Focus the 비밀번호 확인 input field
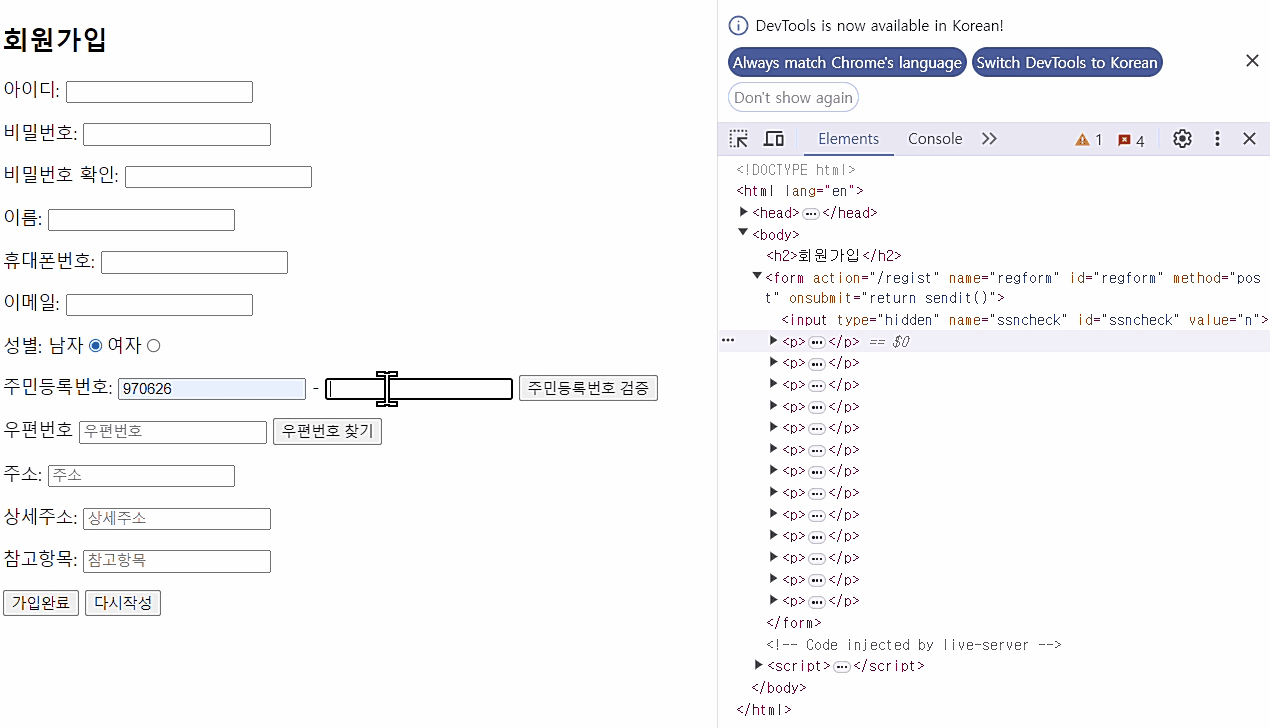This screenshot has width=1270, height=728. pos(218,177)
